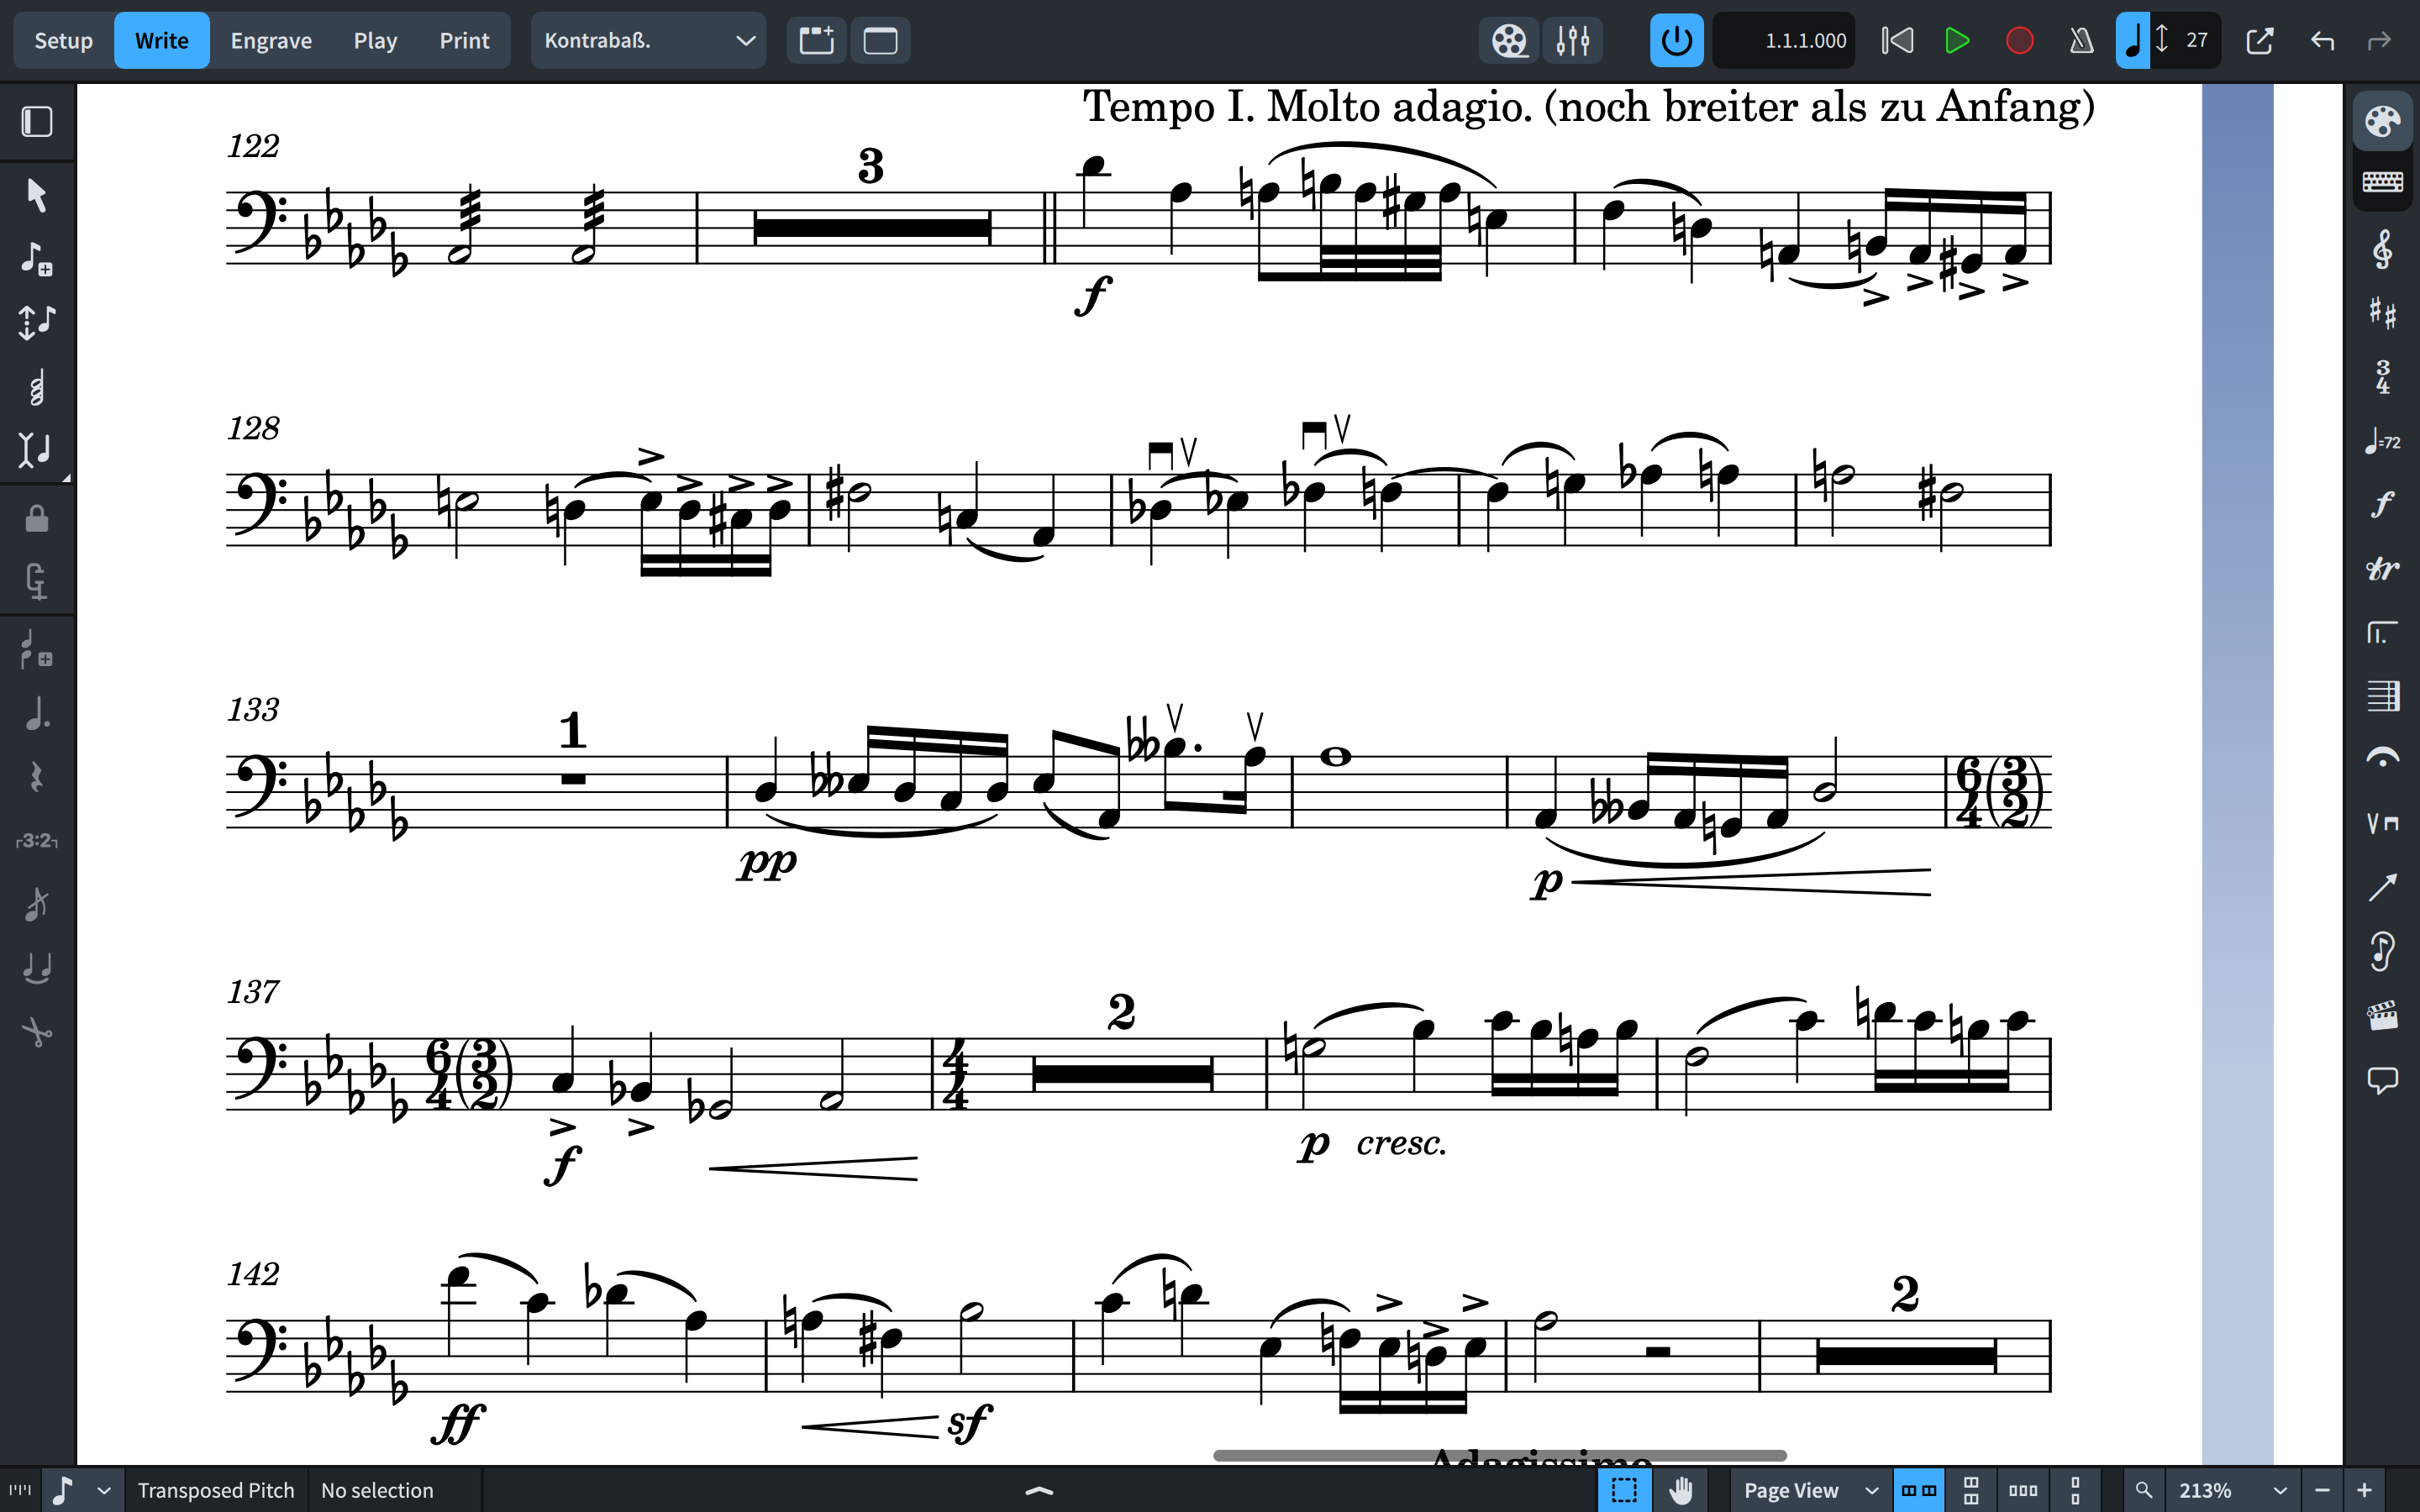The width and height of the screenshot is (2420, 1512).
Task: Show the keyboard panel
Action: (2382, 182)
